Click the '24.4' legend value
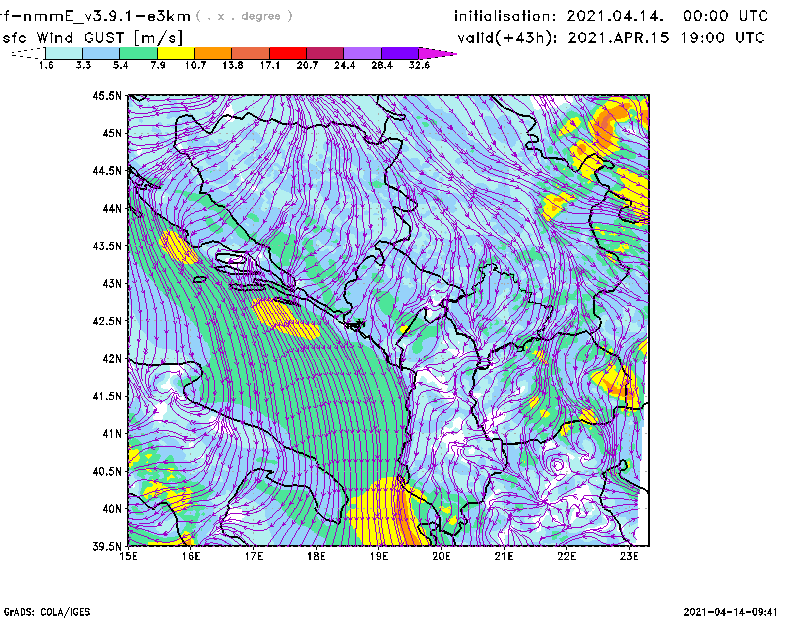This screenshot has height=618, width=800. click(x=344, y=65)
